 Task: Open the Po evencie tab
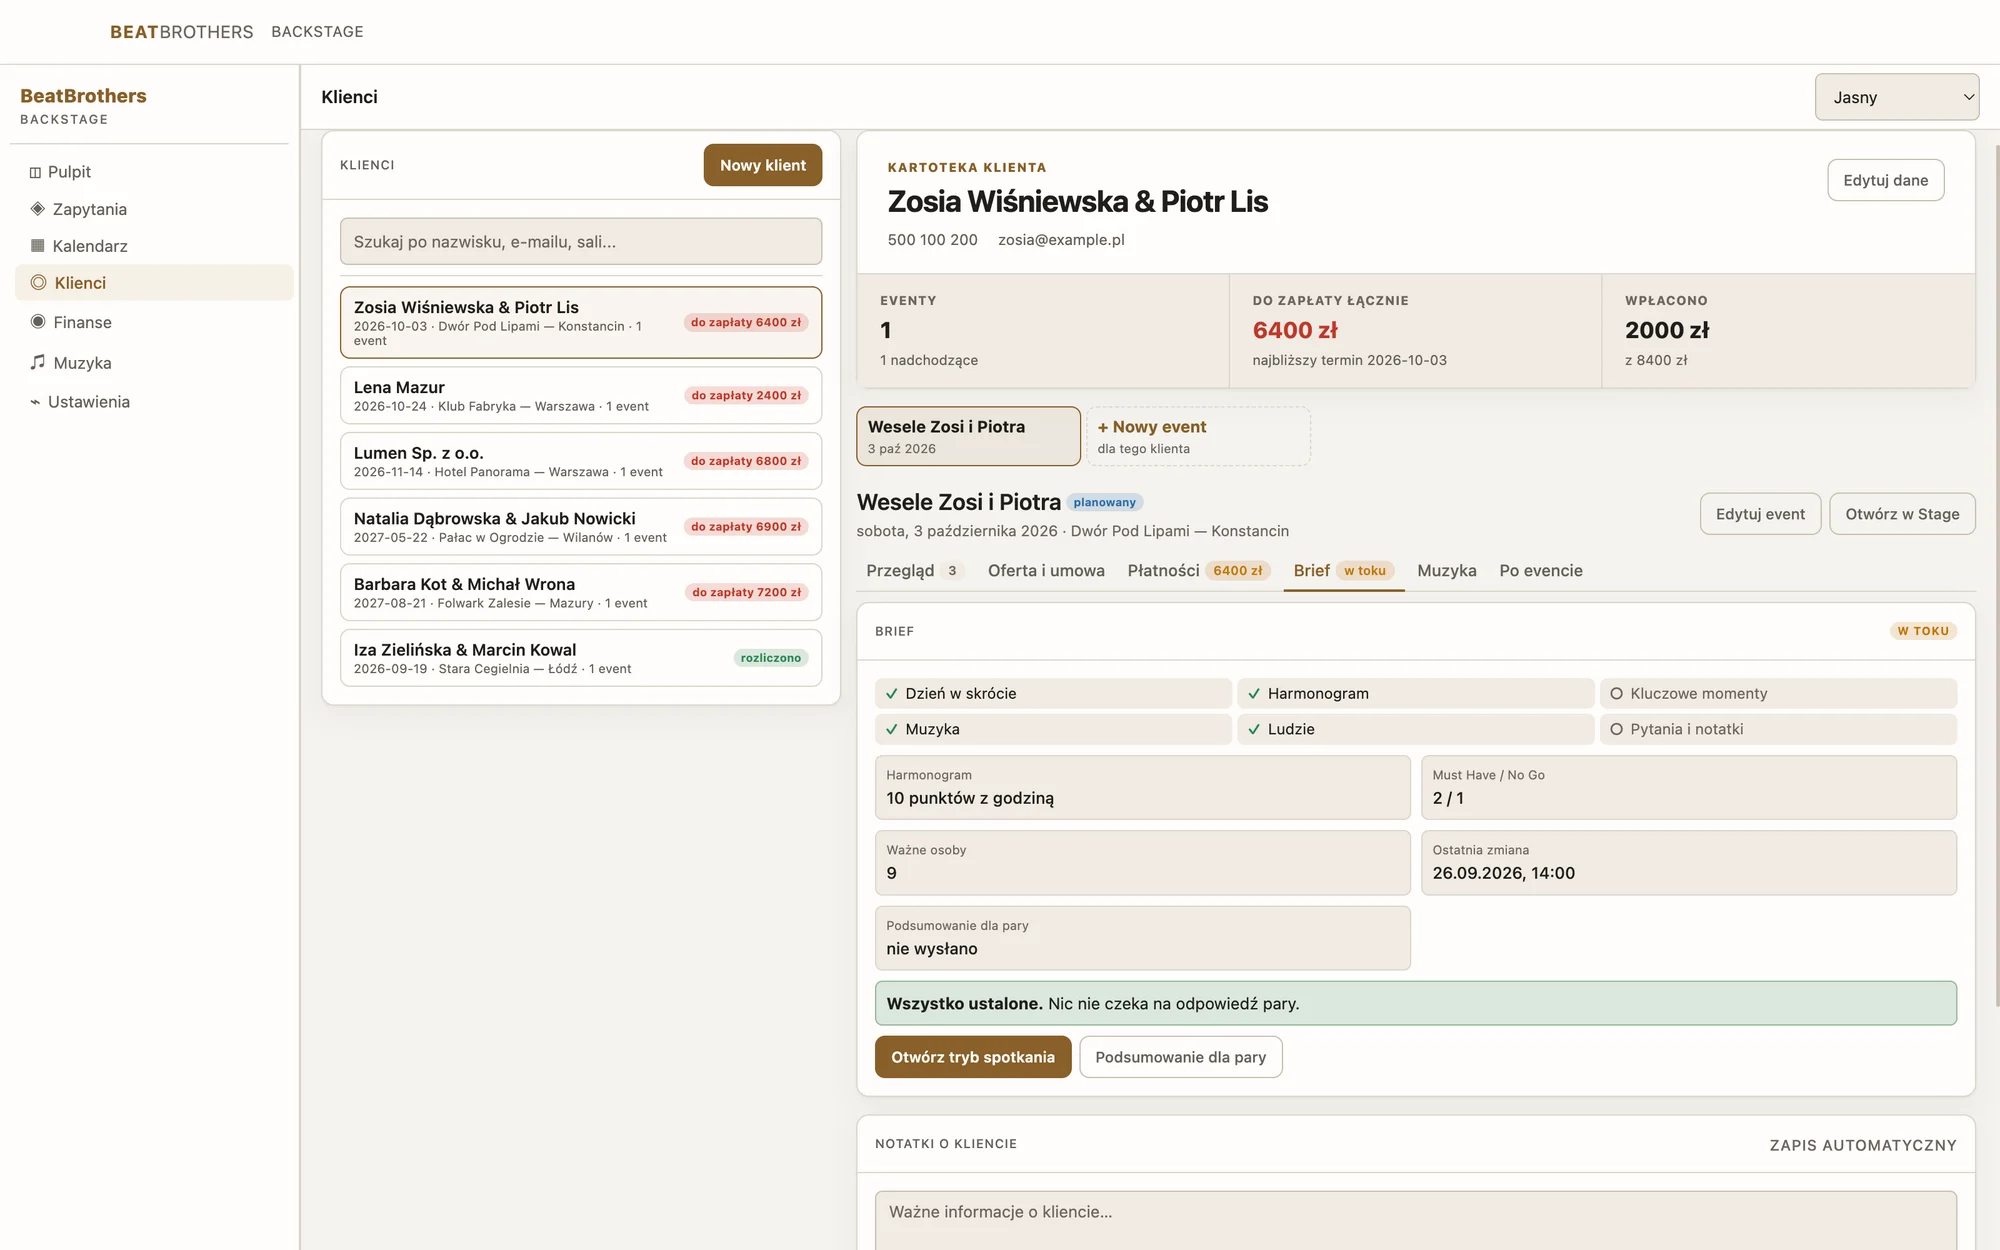point(1541,571)
